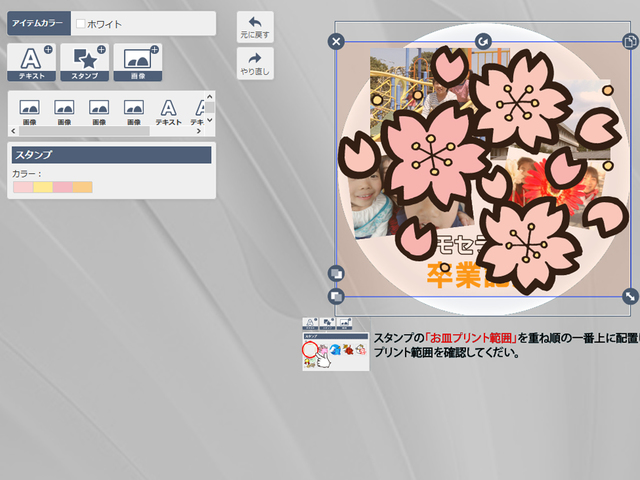Select the fourth 画像 layer in the list
This screenshot has height=480, width=640.
pos(133,112)
